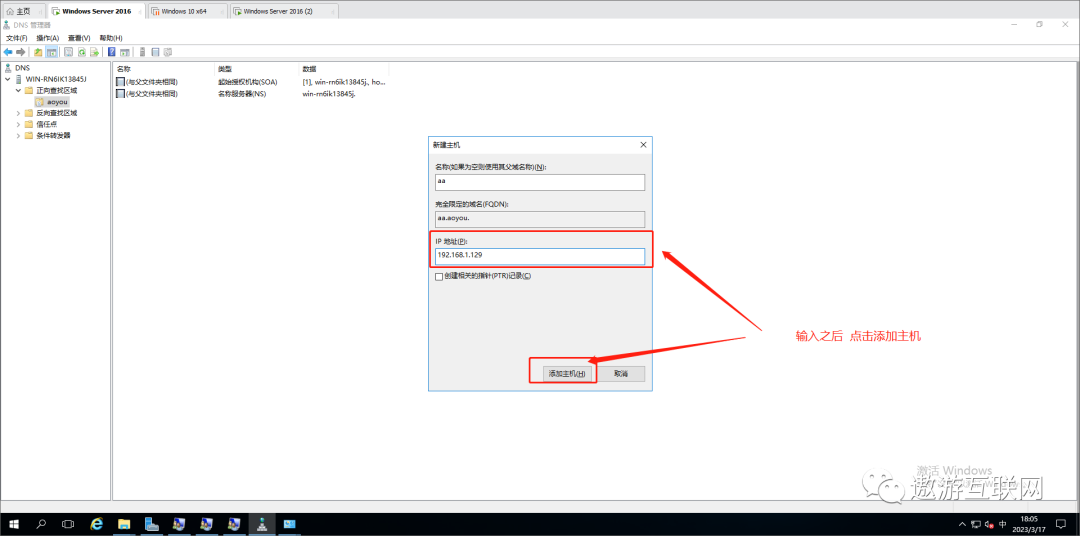Expand the 反向查找区域 tree node
Screen dimensions: 1080x536
pyautogui.click(x=17, y=113)
